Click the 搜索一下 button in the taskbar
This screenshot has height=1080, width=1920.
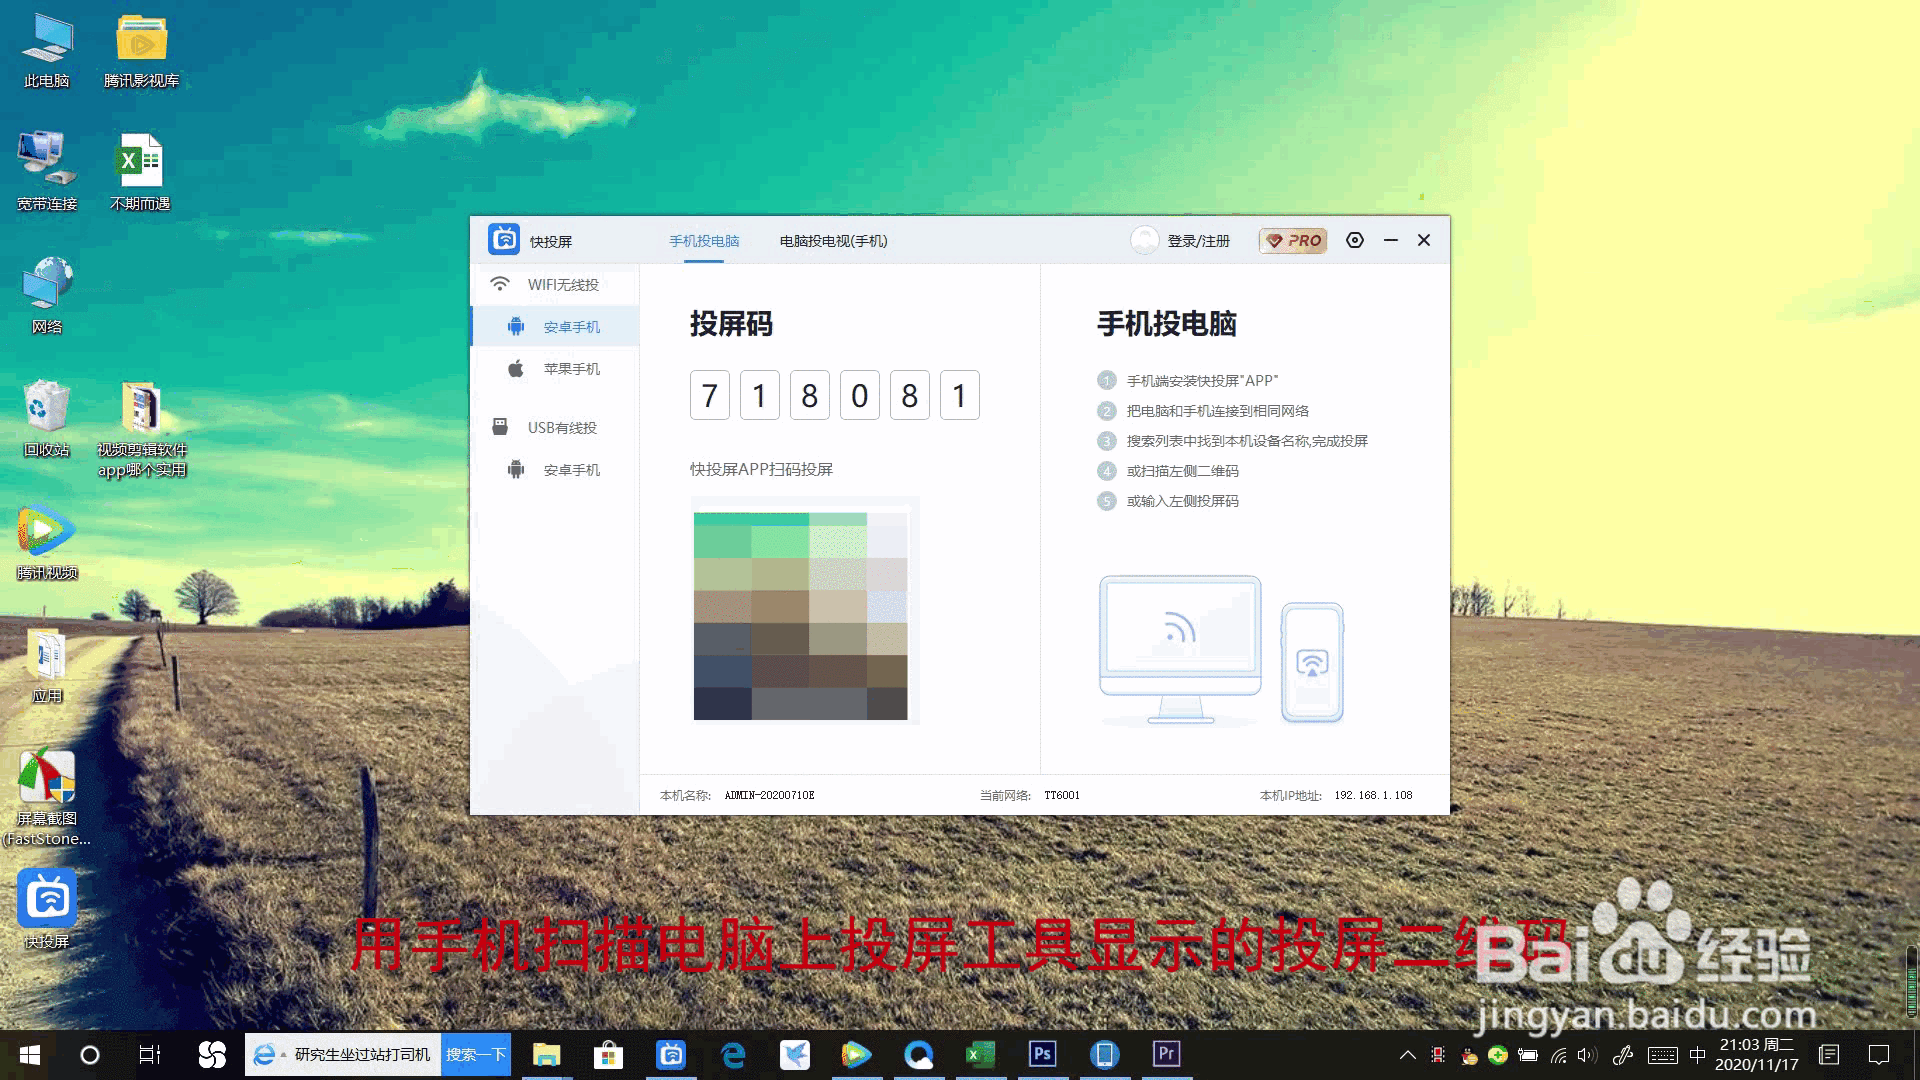point(476,1055)
